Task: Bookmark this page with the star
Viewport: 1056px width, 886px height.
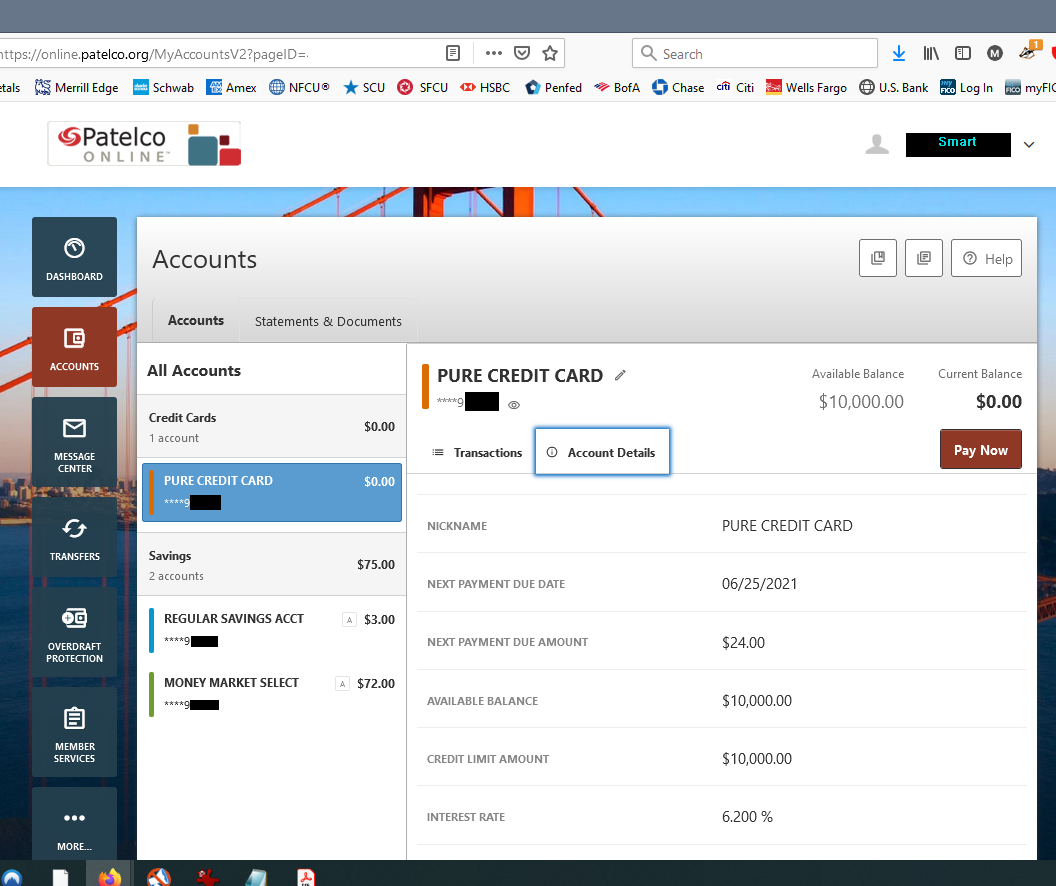Action: [549, 53]
